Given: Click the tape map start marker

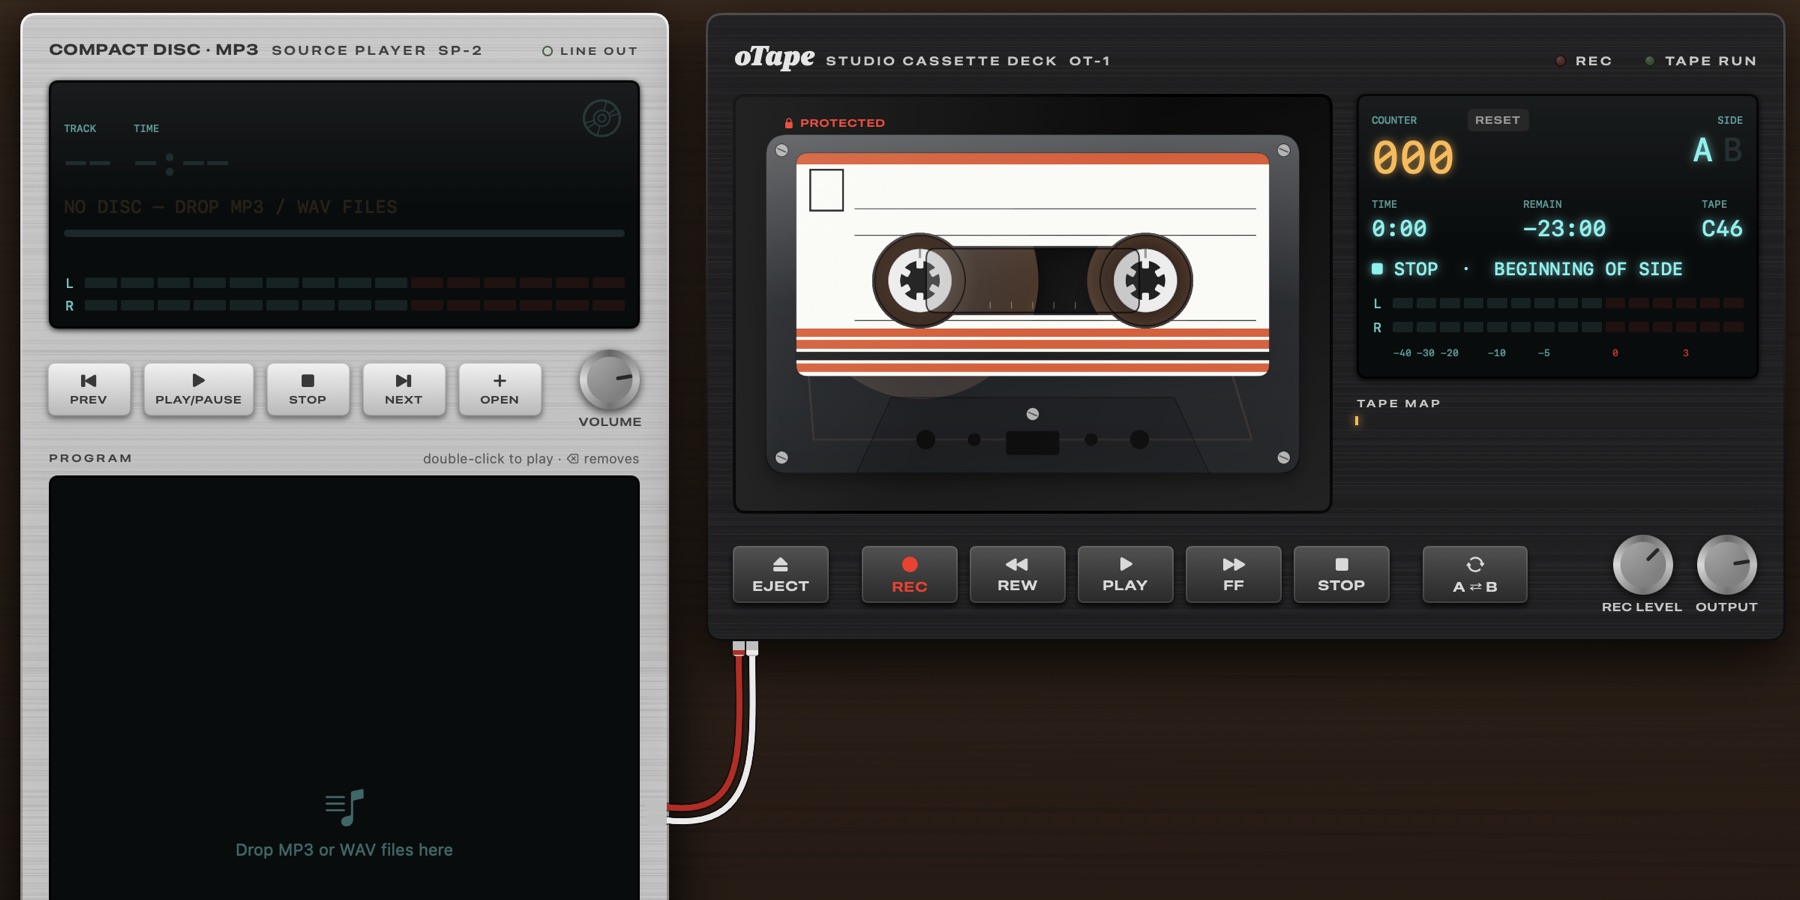Looking at the screenshot, I should click(1357, 421).
